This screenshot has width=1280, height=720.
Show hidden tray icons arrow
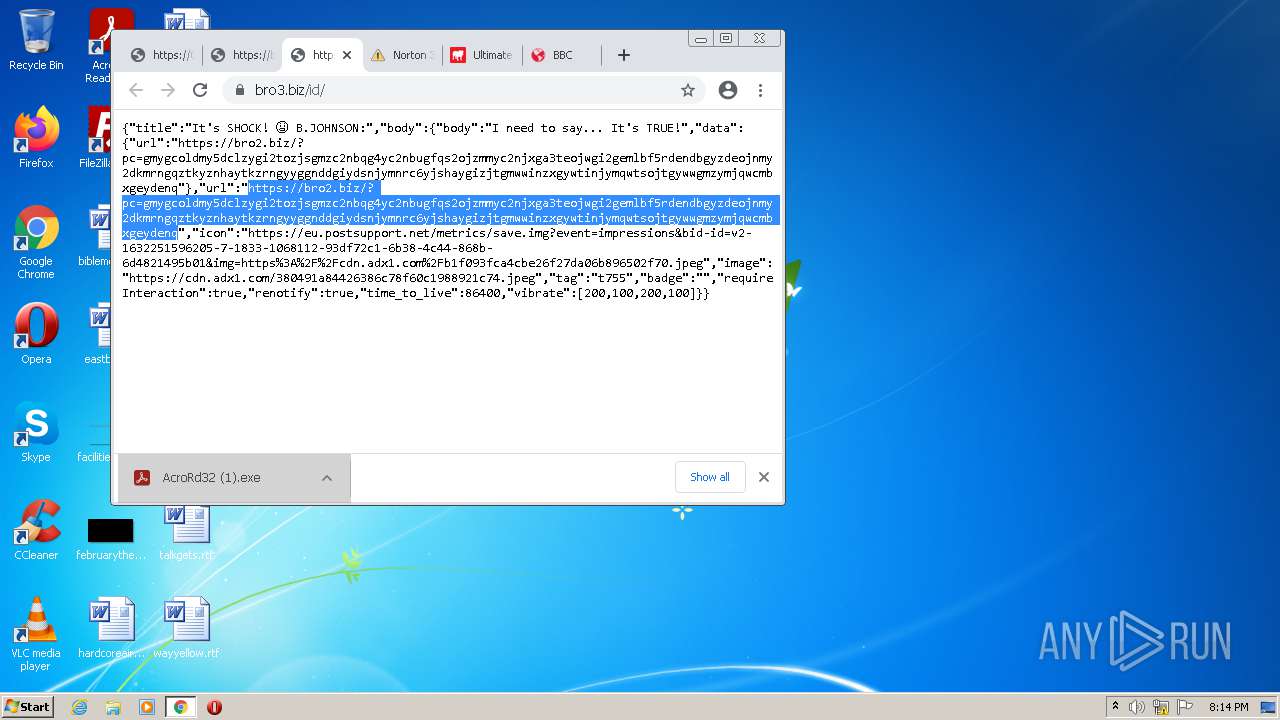pyautogui.click(x=1115, y=707)
